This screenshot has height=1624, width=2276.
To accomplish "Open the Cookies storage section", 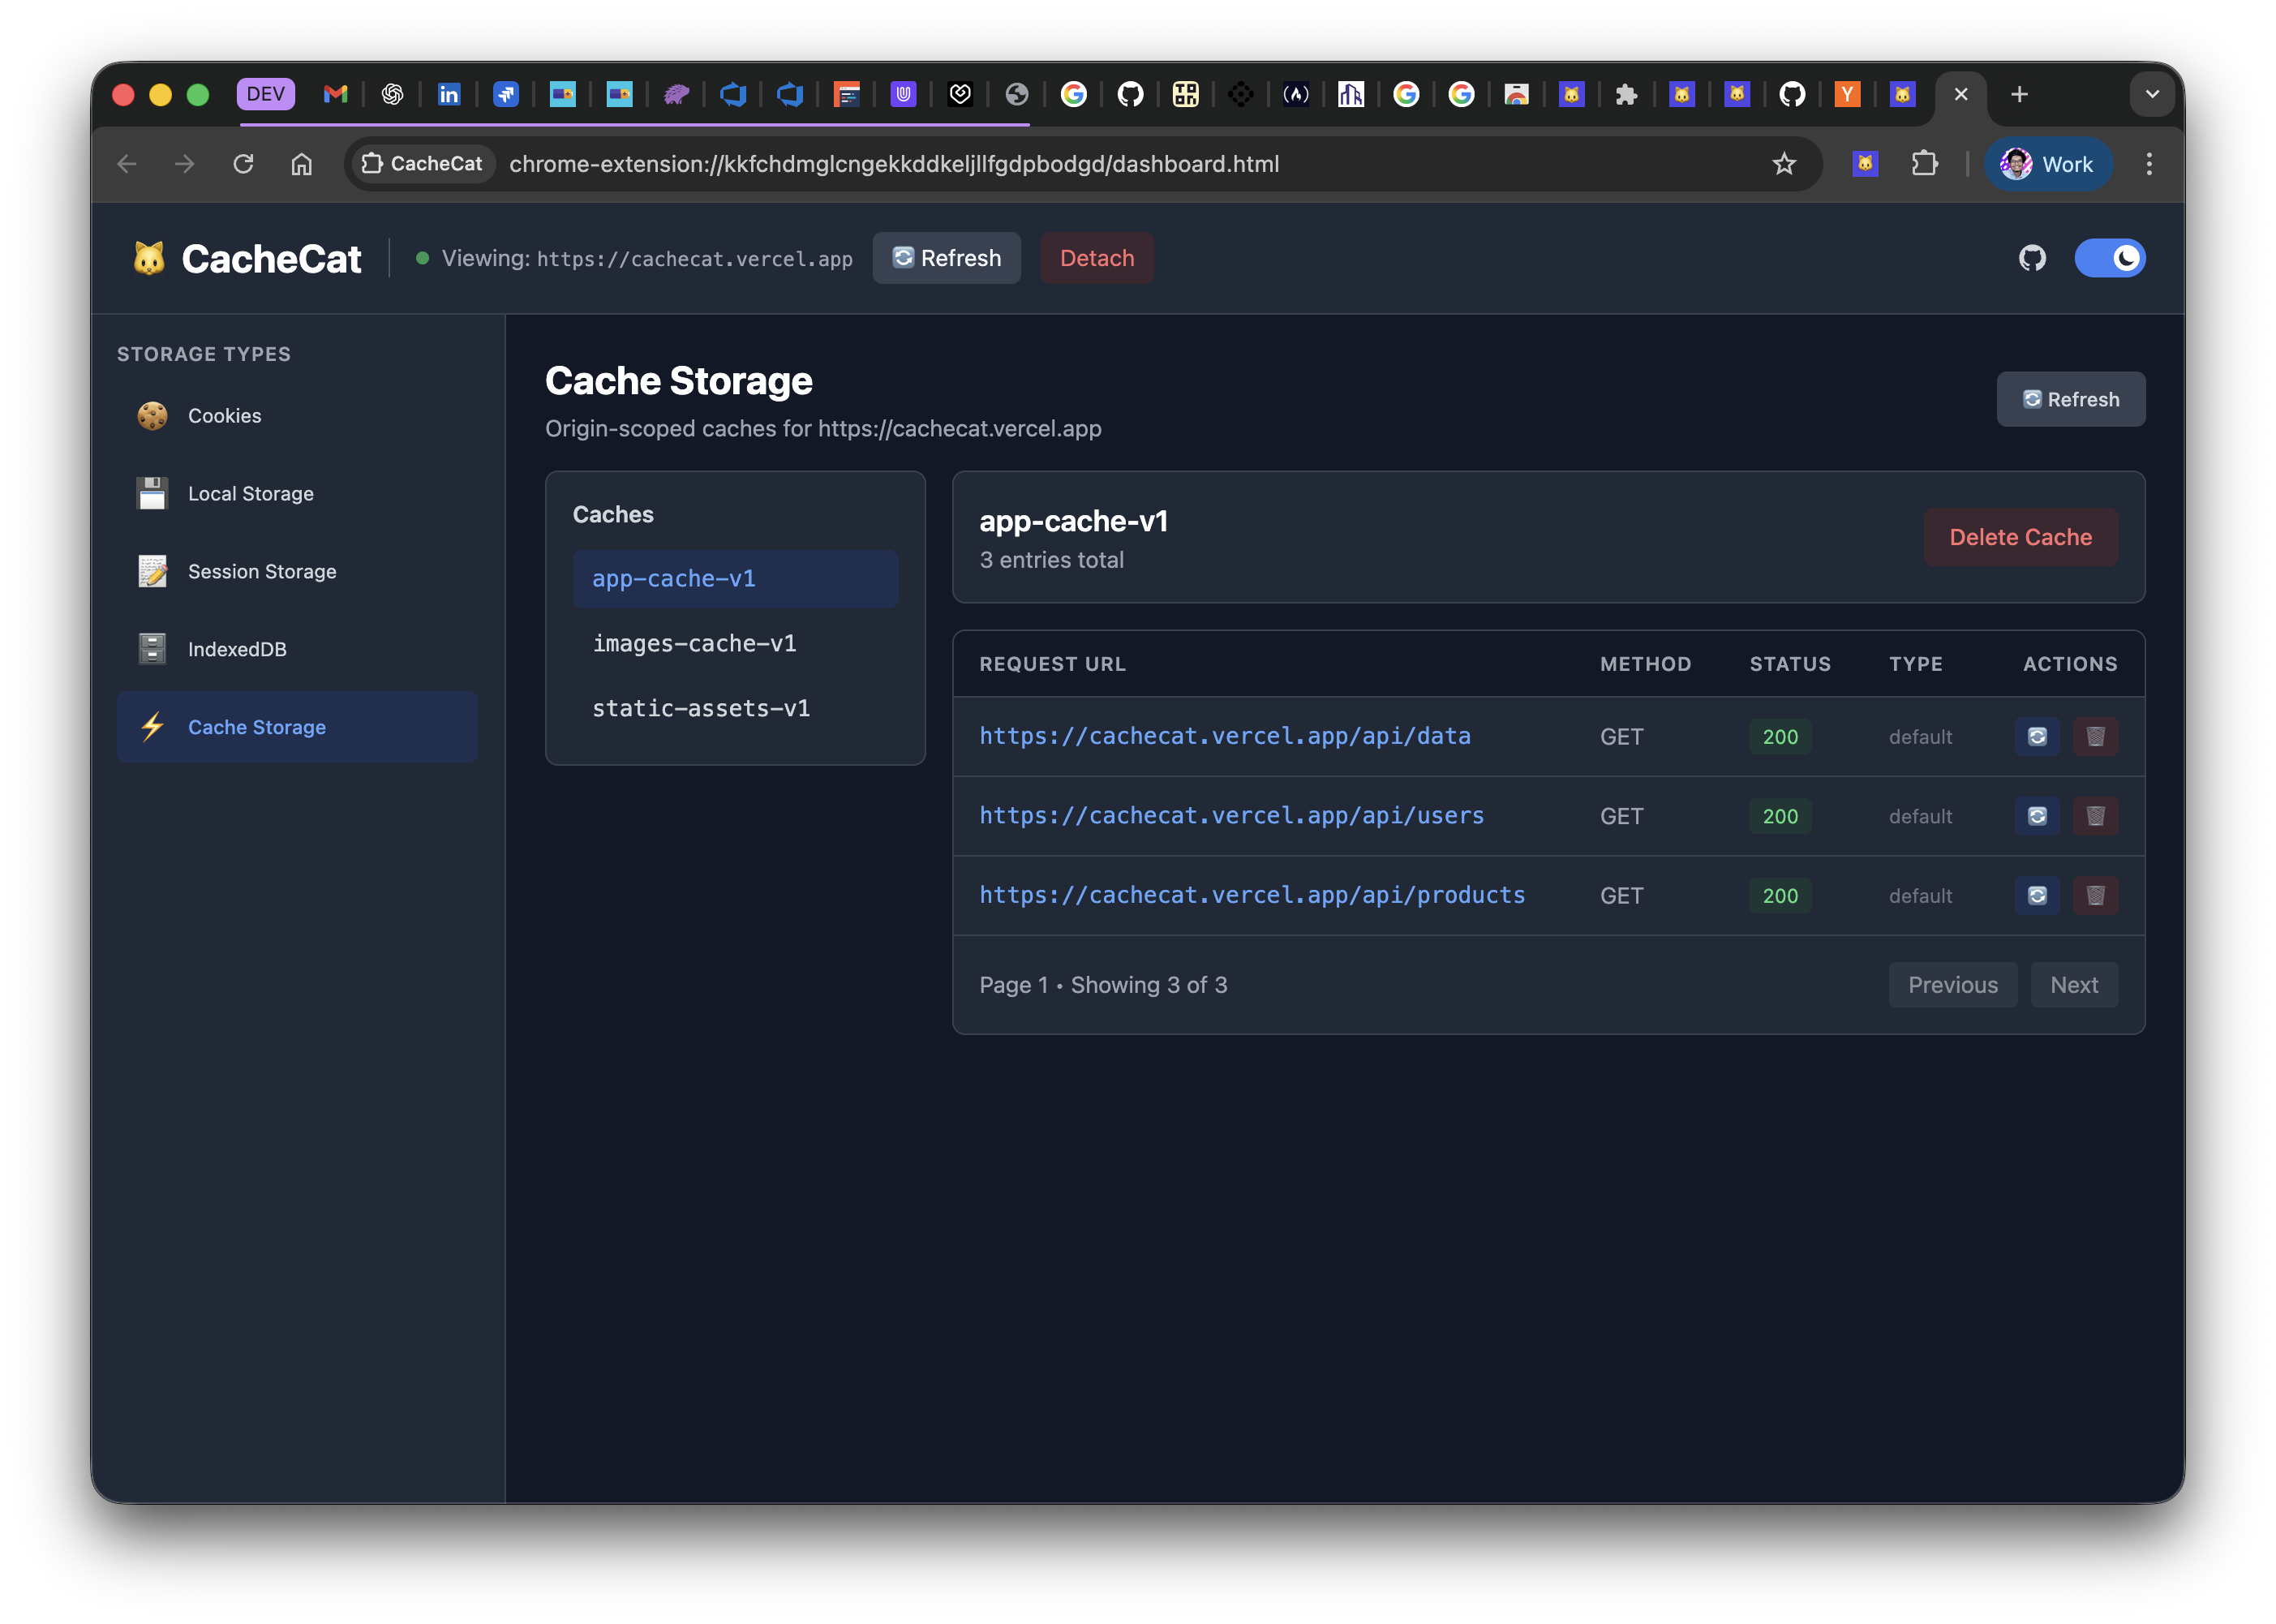I will point(224,416).
